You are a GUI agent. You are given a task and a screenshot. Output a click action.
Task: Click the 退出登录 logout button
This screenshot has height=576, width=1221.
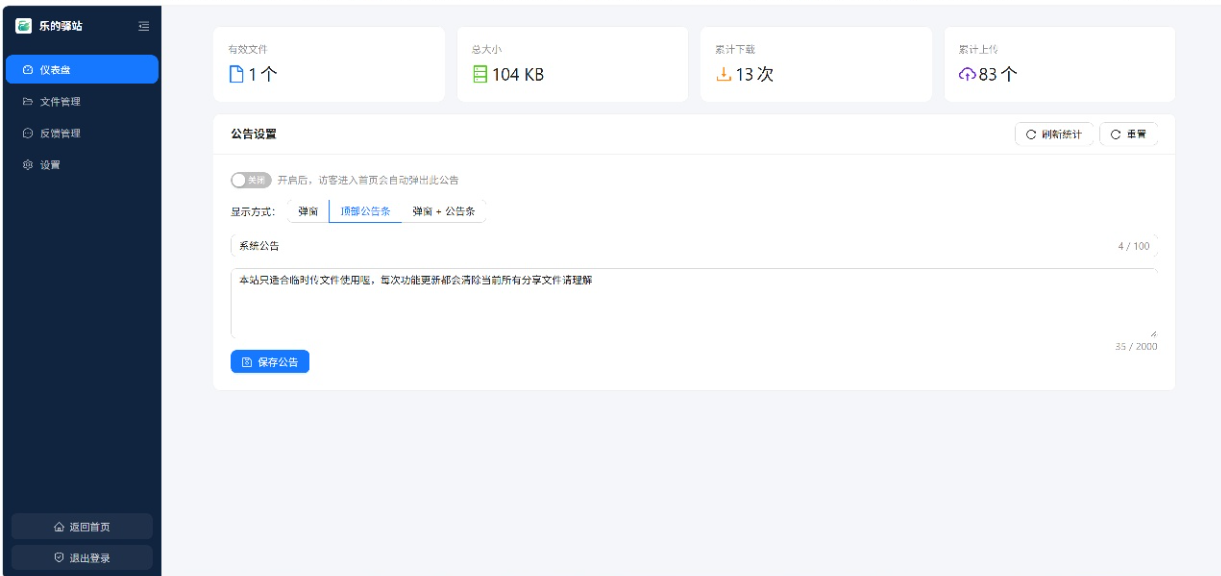click(82, 558)
